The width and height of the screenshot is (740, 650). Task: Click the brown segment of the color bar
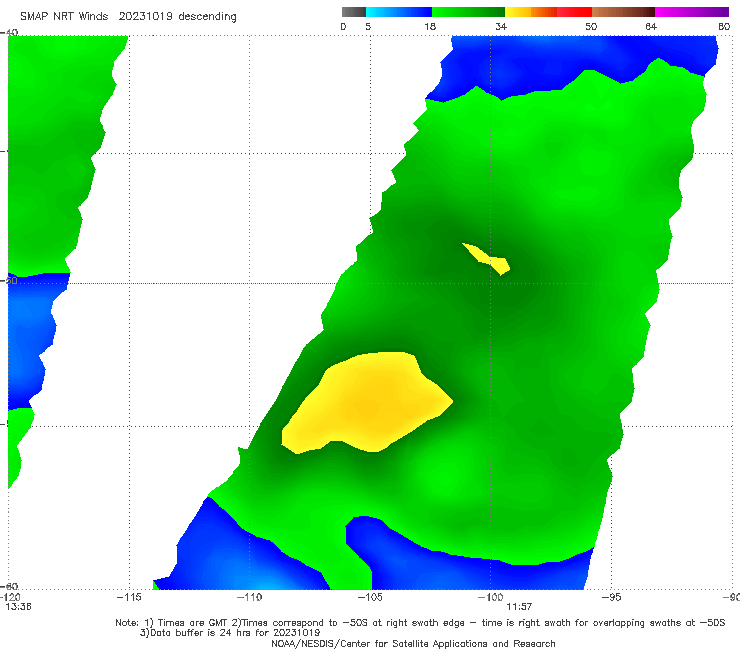click(623, 12)
